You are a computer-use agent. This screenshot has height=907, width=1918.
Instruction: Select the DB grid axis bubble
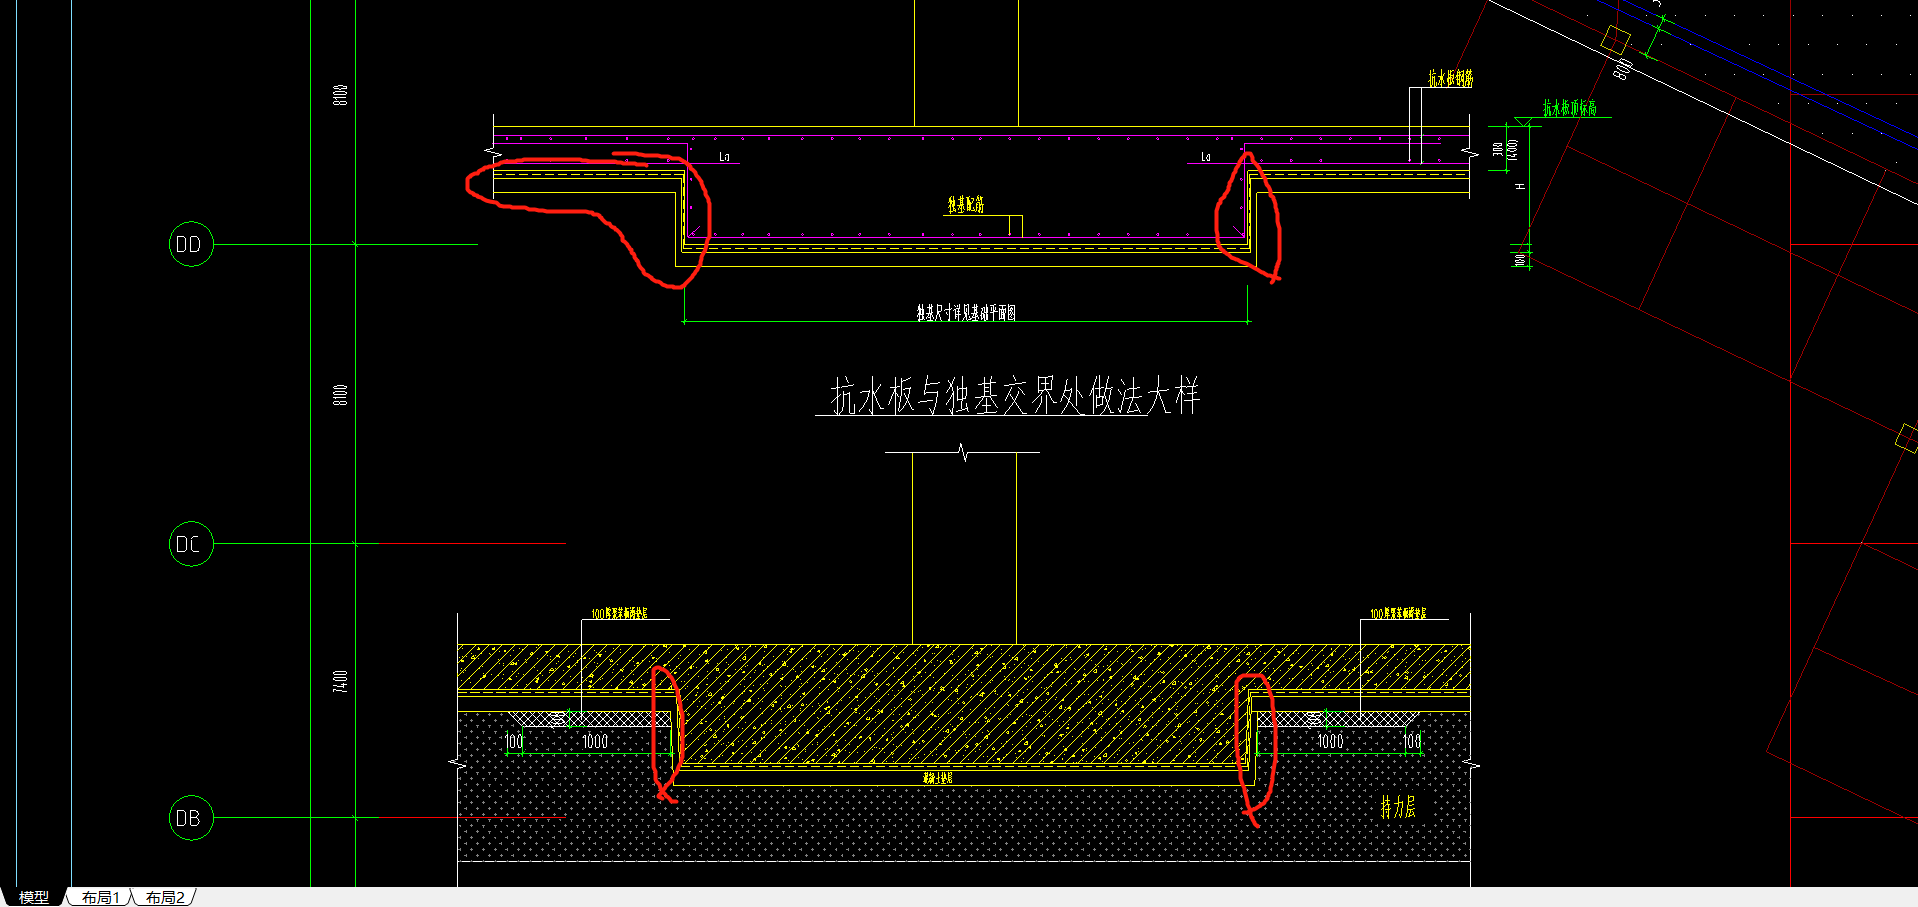point(191,818)
